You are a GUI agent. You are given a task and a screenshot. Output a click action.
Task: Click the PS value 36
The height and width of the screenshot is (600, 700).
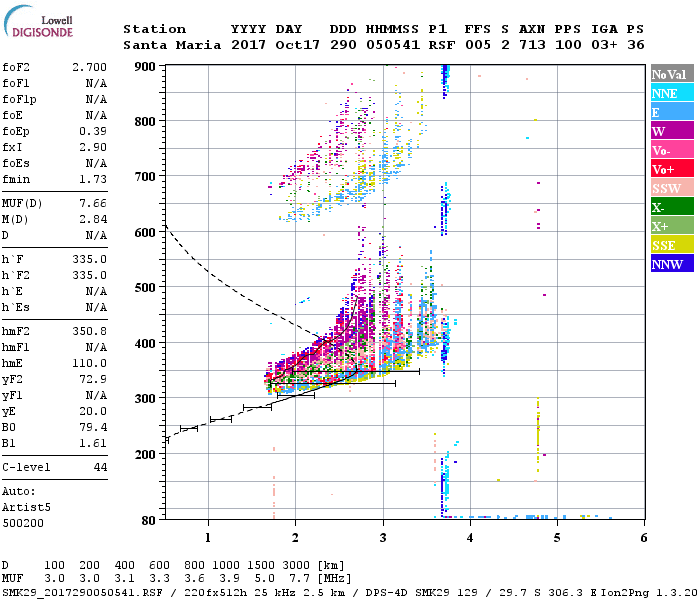click(636, 45)
